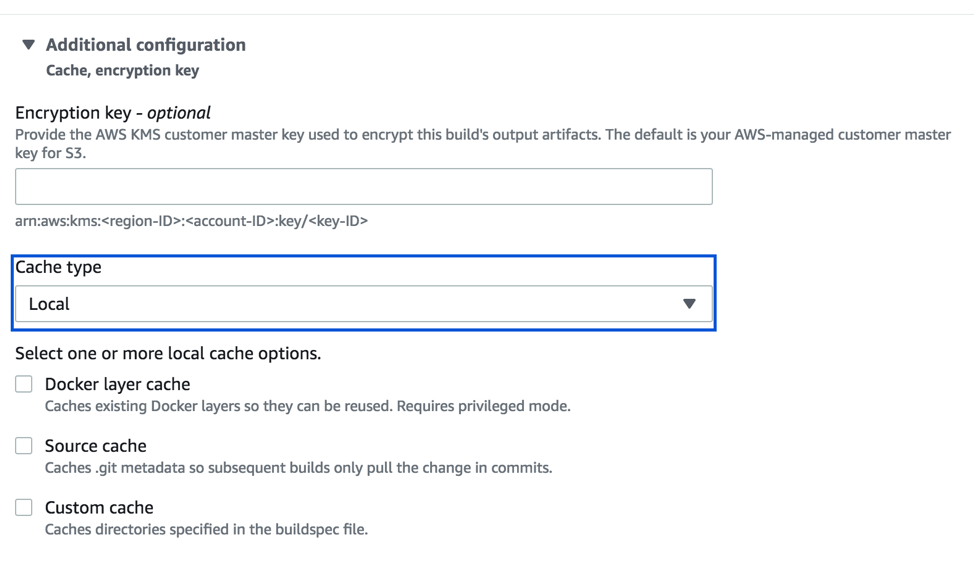Click the Additional configuration heading

pos(145,45)
